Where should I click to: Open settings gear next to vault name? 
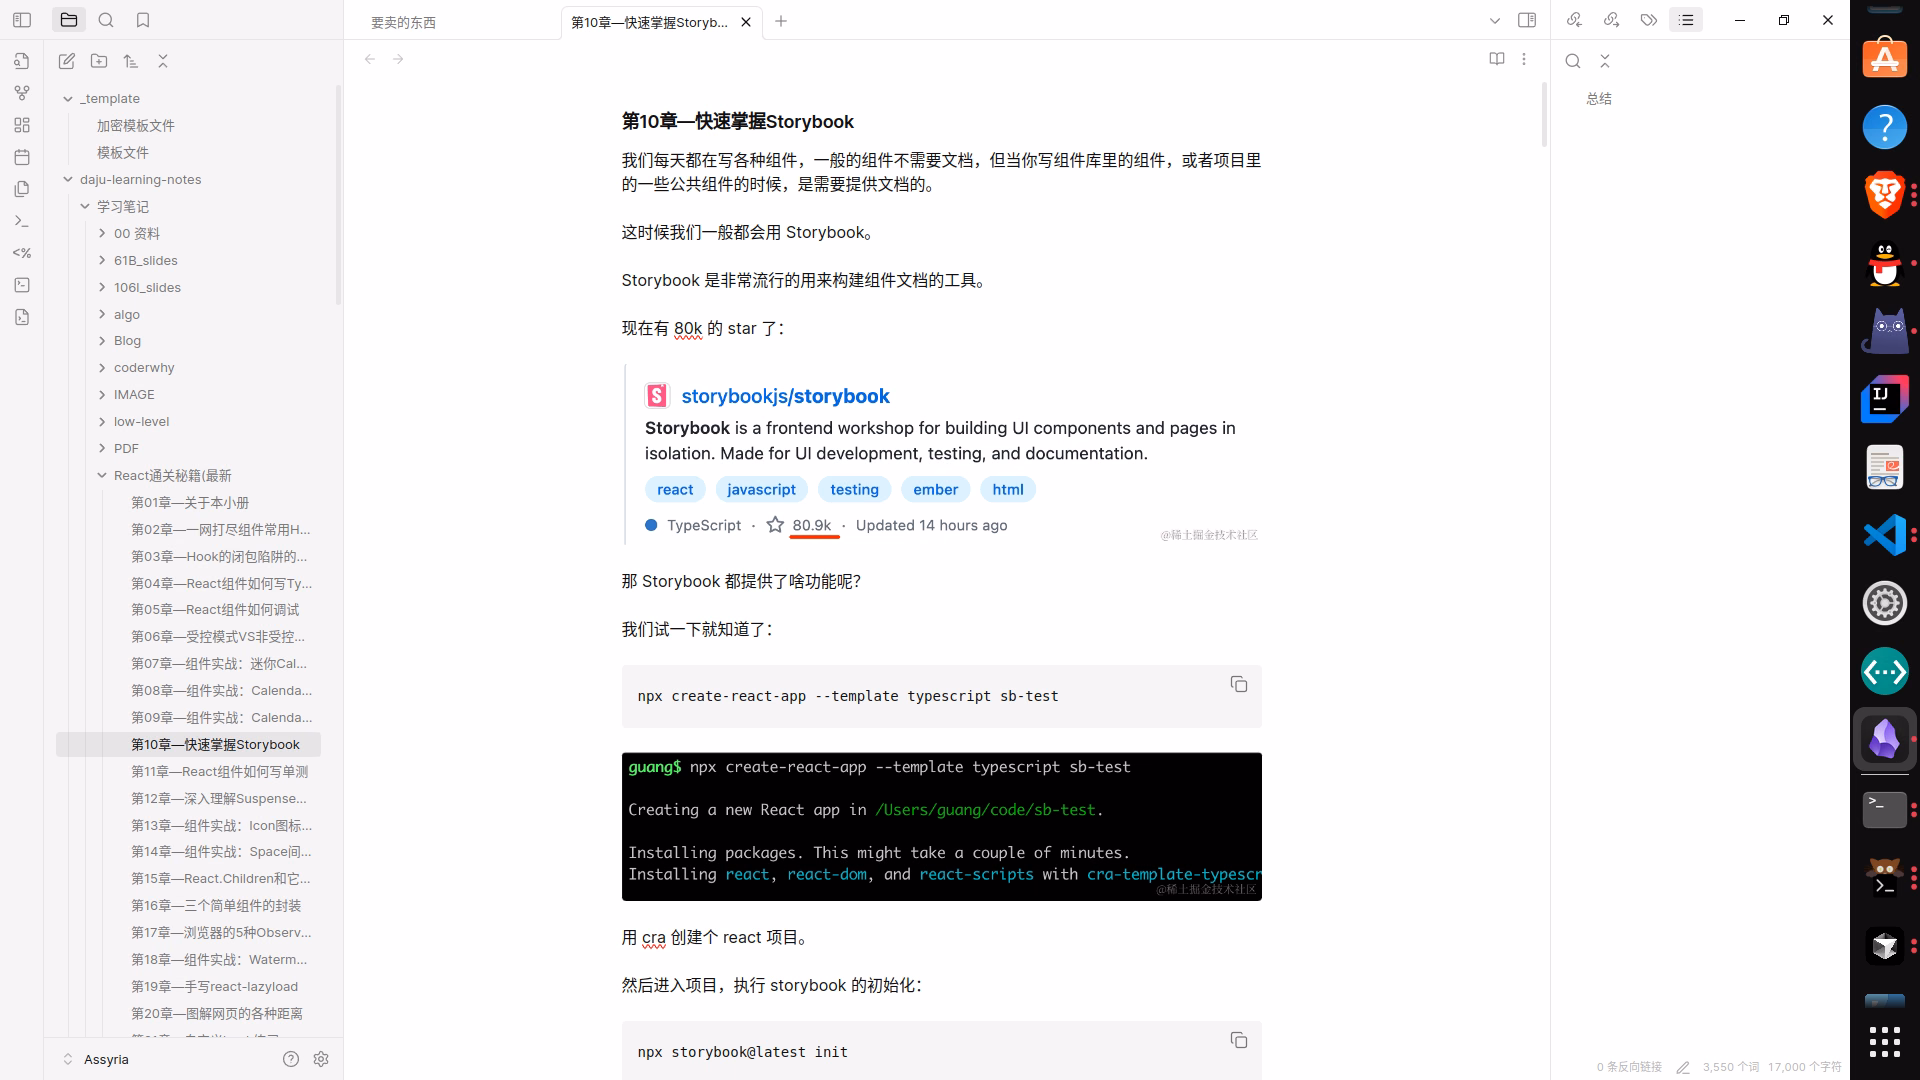[321, 1059]
